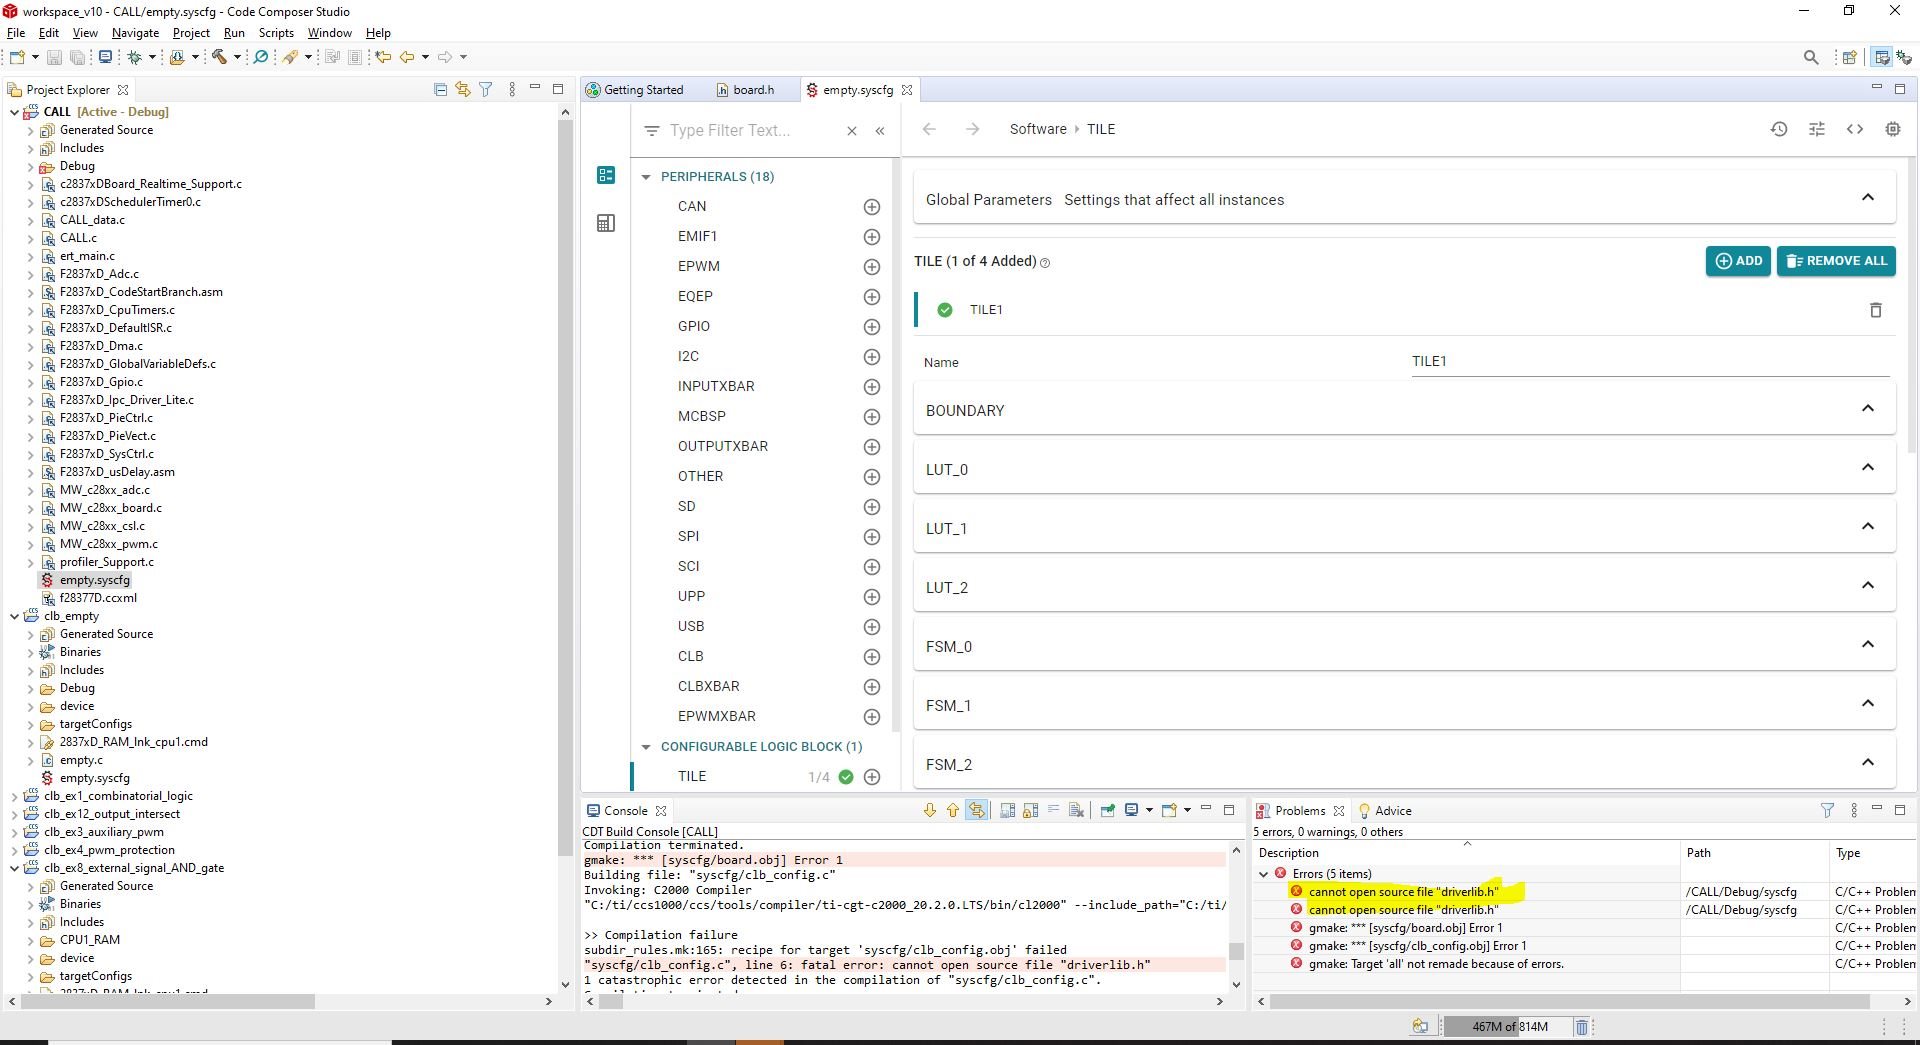Click the heap memory status 467M of 814M
Viewport: 1920px width, 1045px height.
[1509, 1027]
